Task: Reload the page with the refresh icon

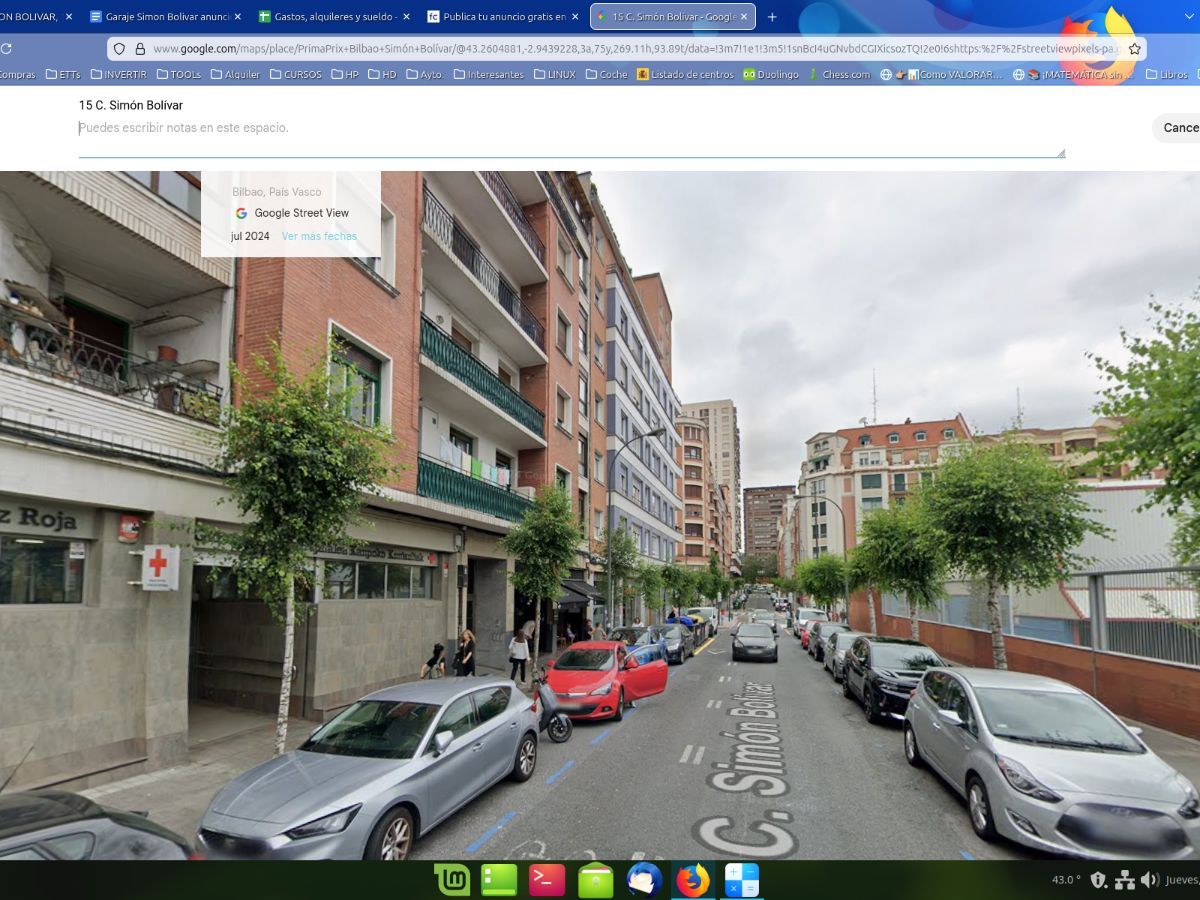Action: coord(8,46)
